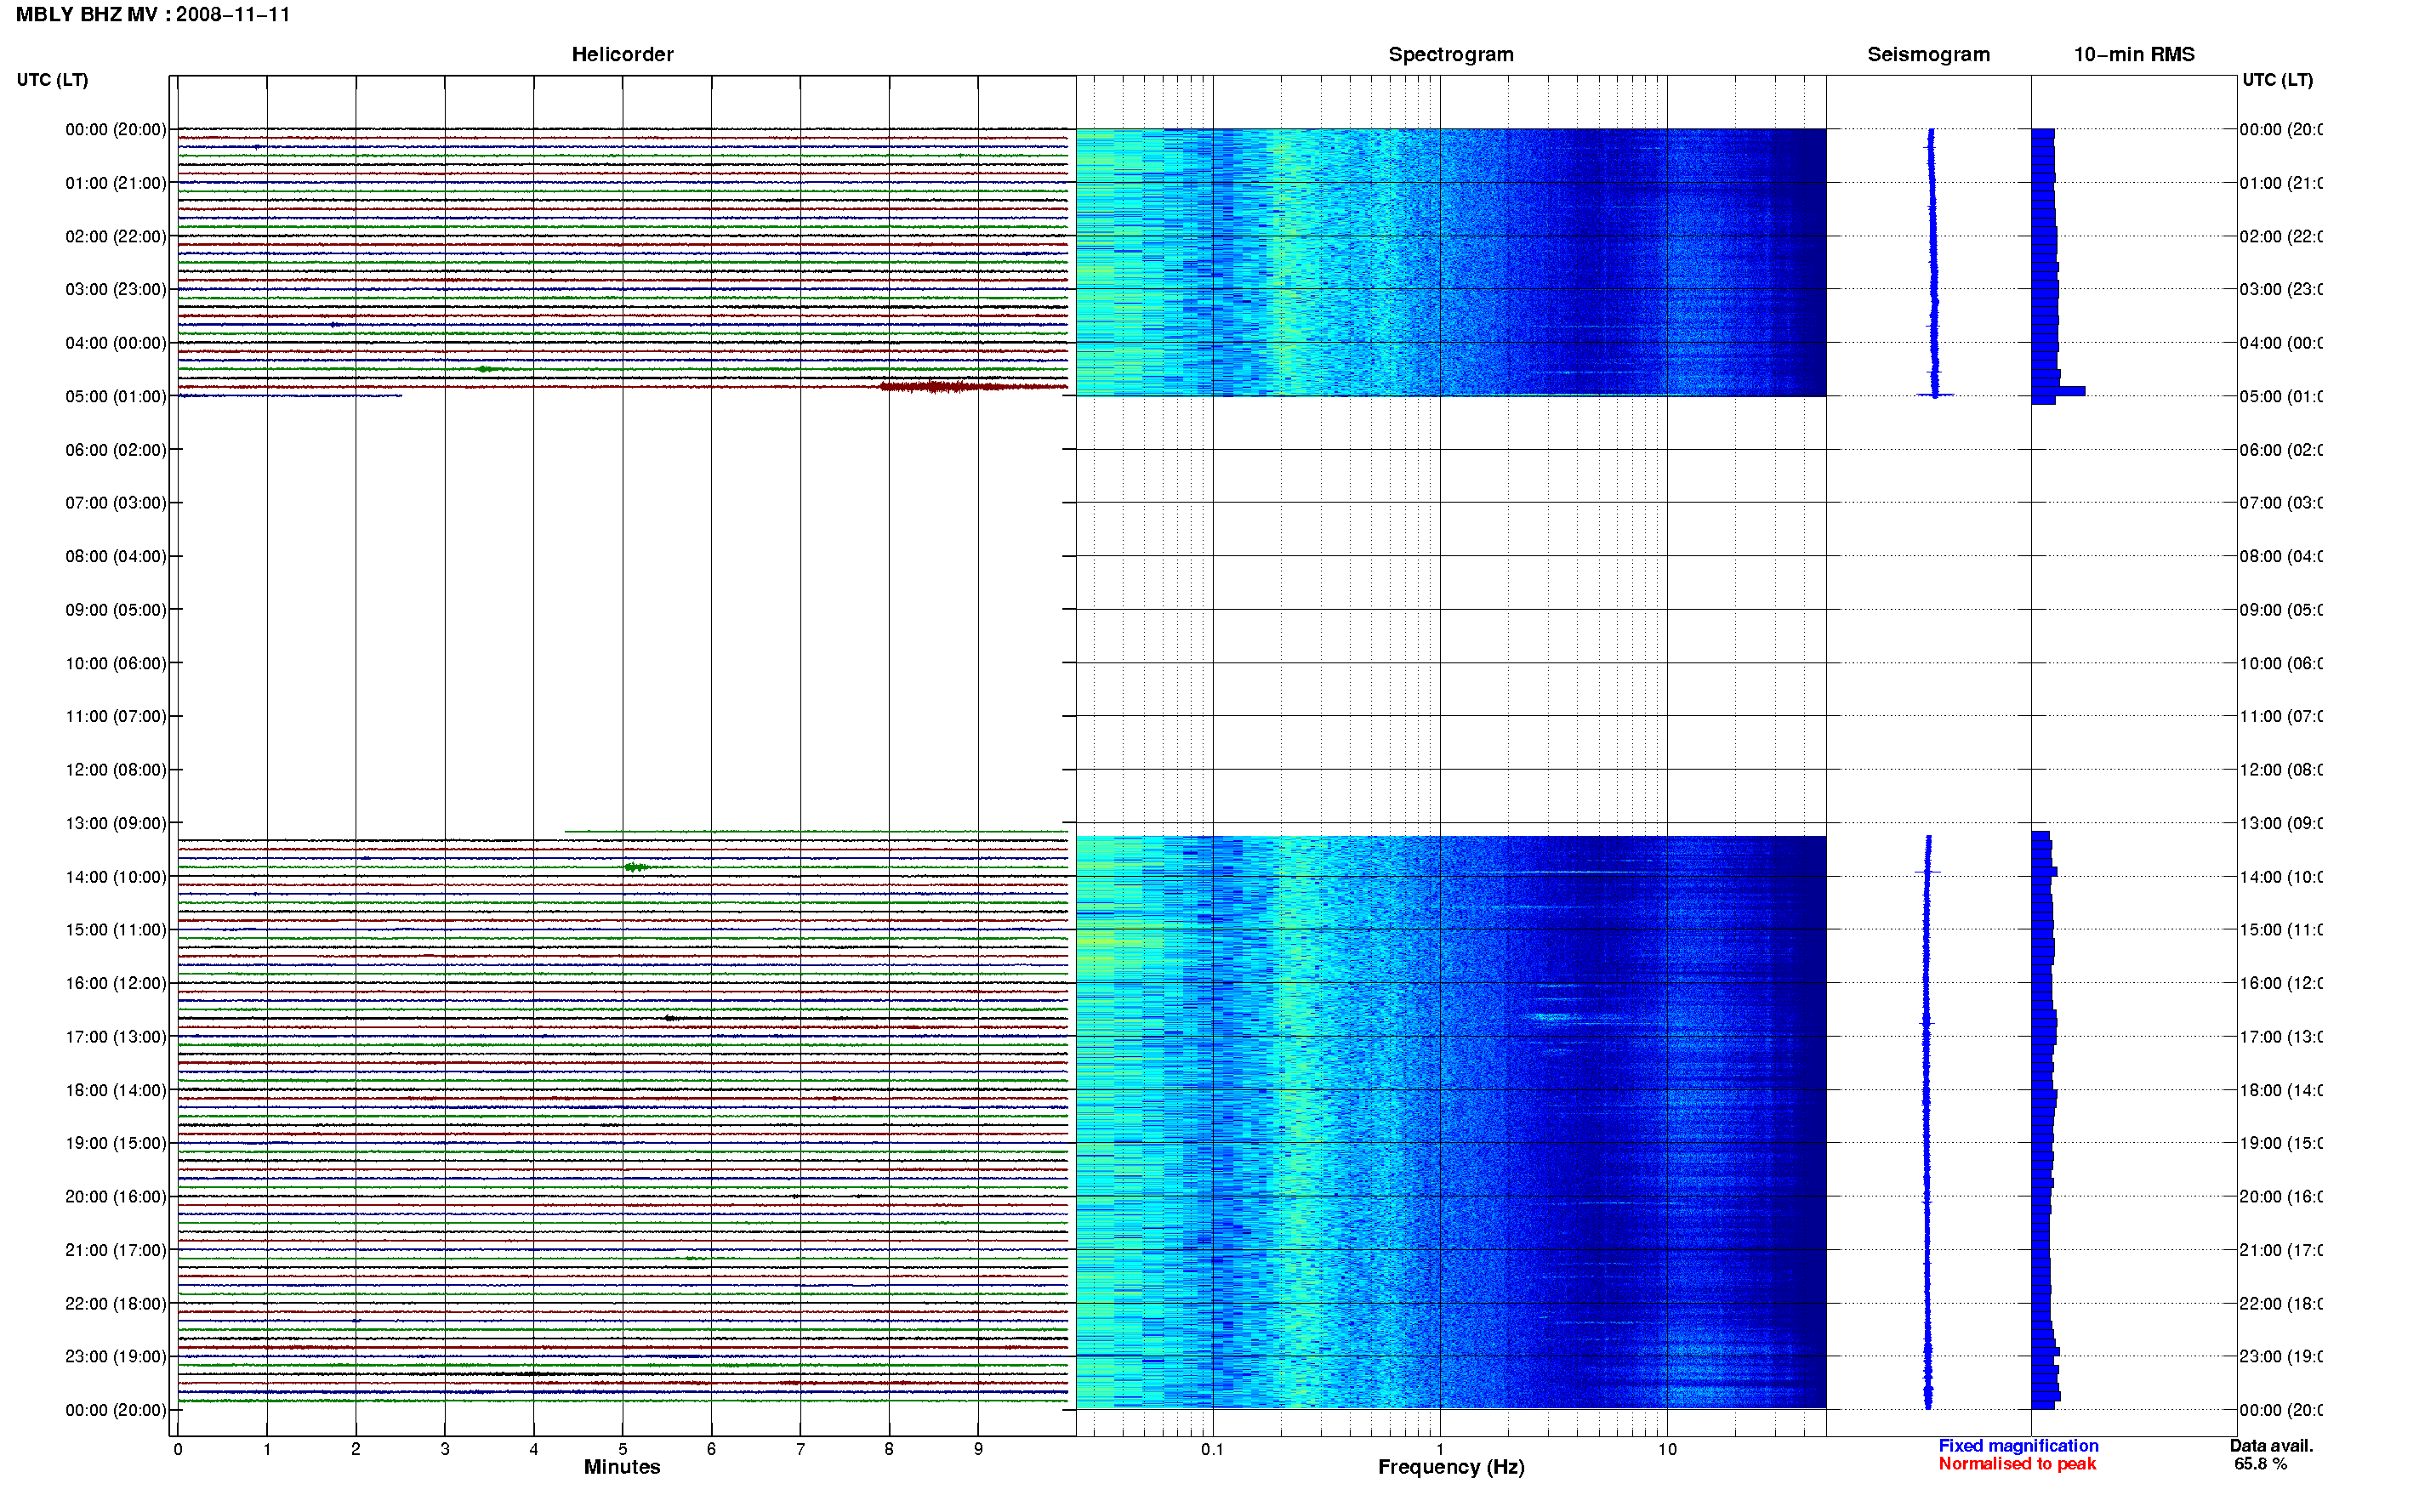Click the left time label '07:00 (03:00)'

click(116, 503)
